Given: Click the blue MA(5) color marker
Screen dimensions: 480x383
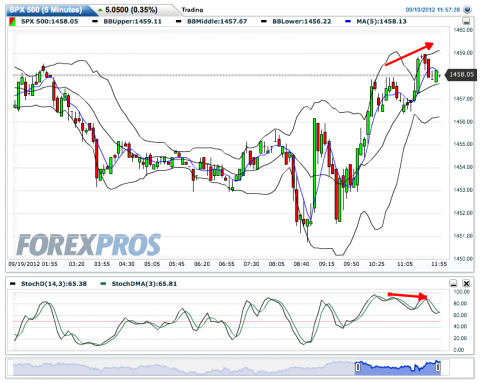Looking at the screenshot, I should [x=348, y=22].
